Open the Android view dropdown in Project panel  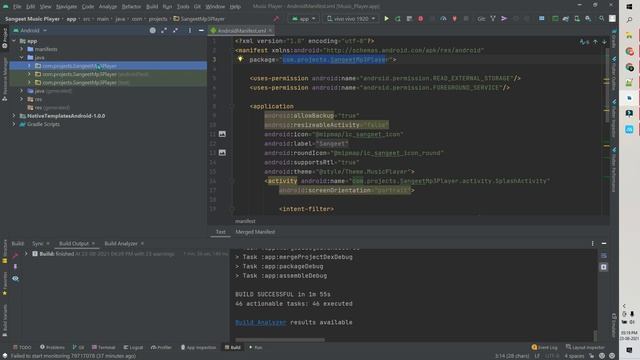coord(30,31)
